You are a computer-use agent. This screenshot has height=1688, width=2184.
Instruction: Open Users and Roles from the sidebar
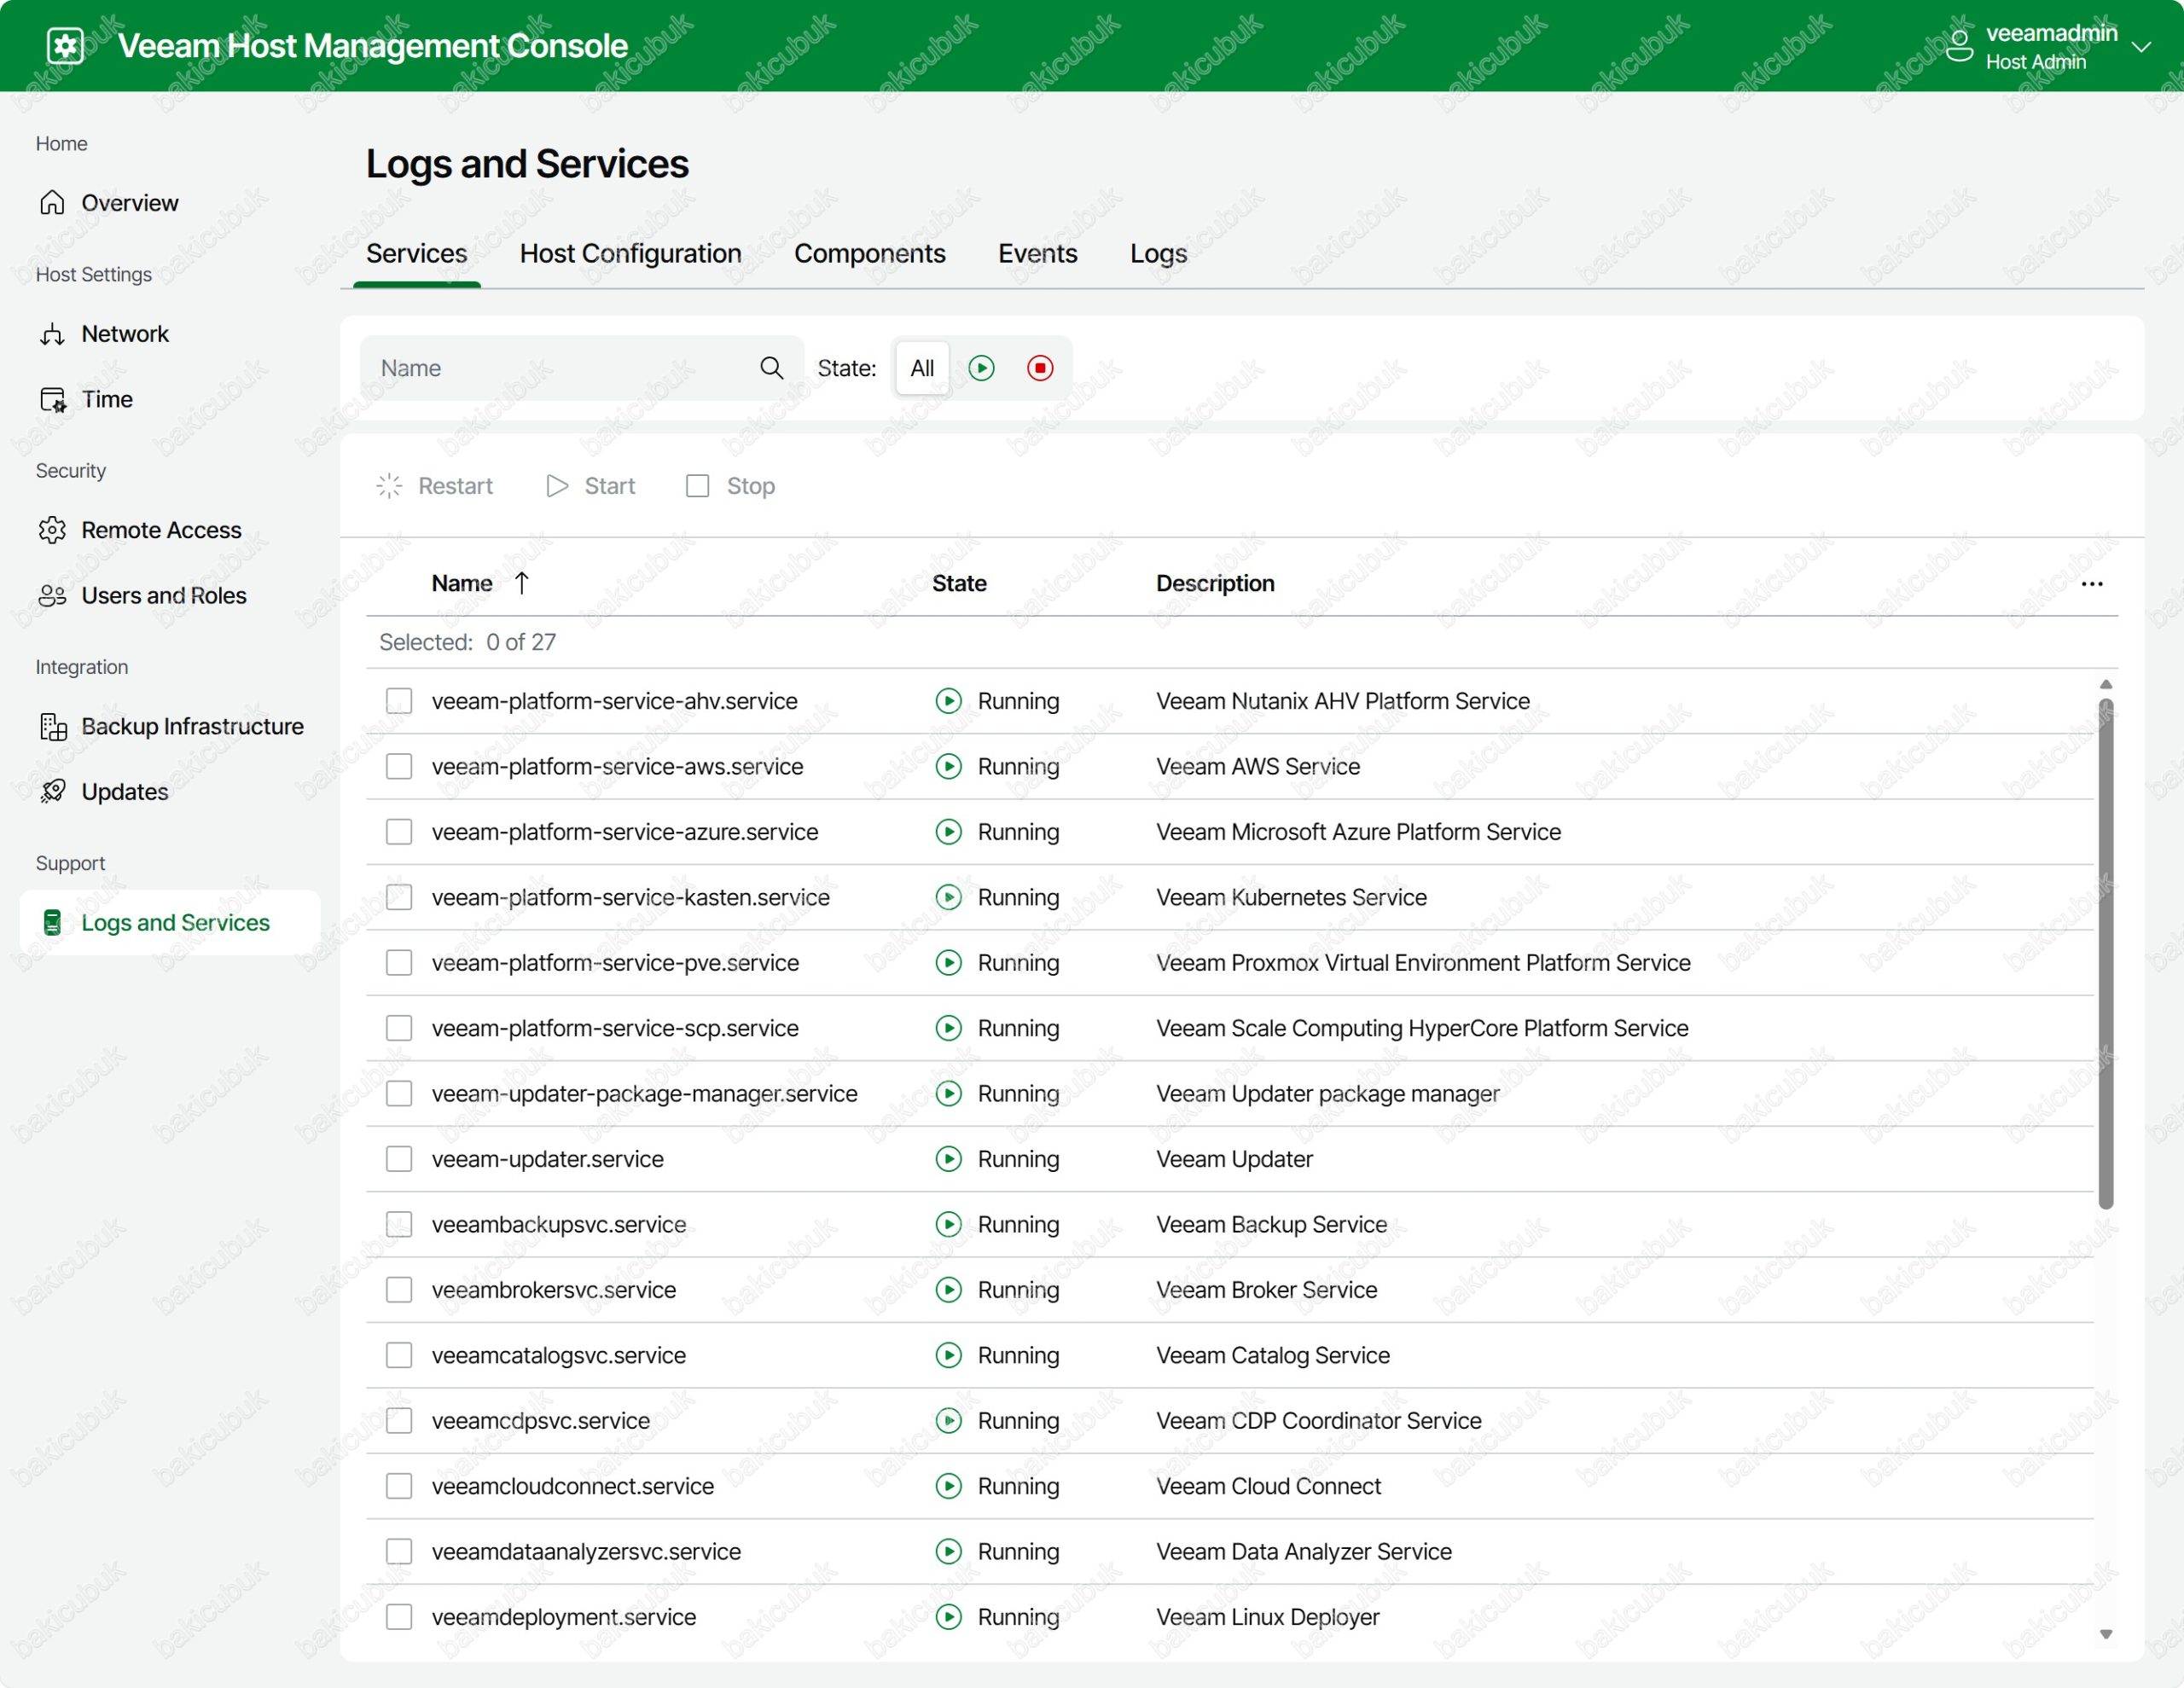163,596
